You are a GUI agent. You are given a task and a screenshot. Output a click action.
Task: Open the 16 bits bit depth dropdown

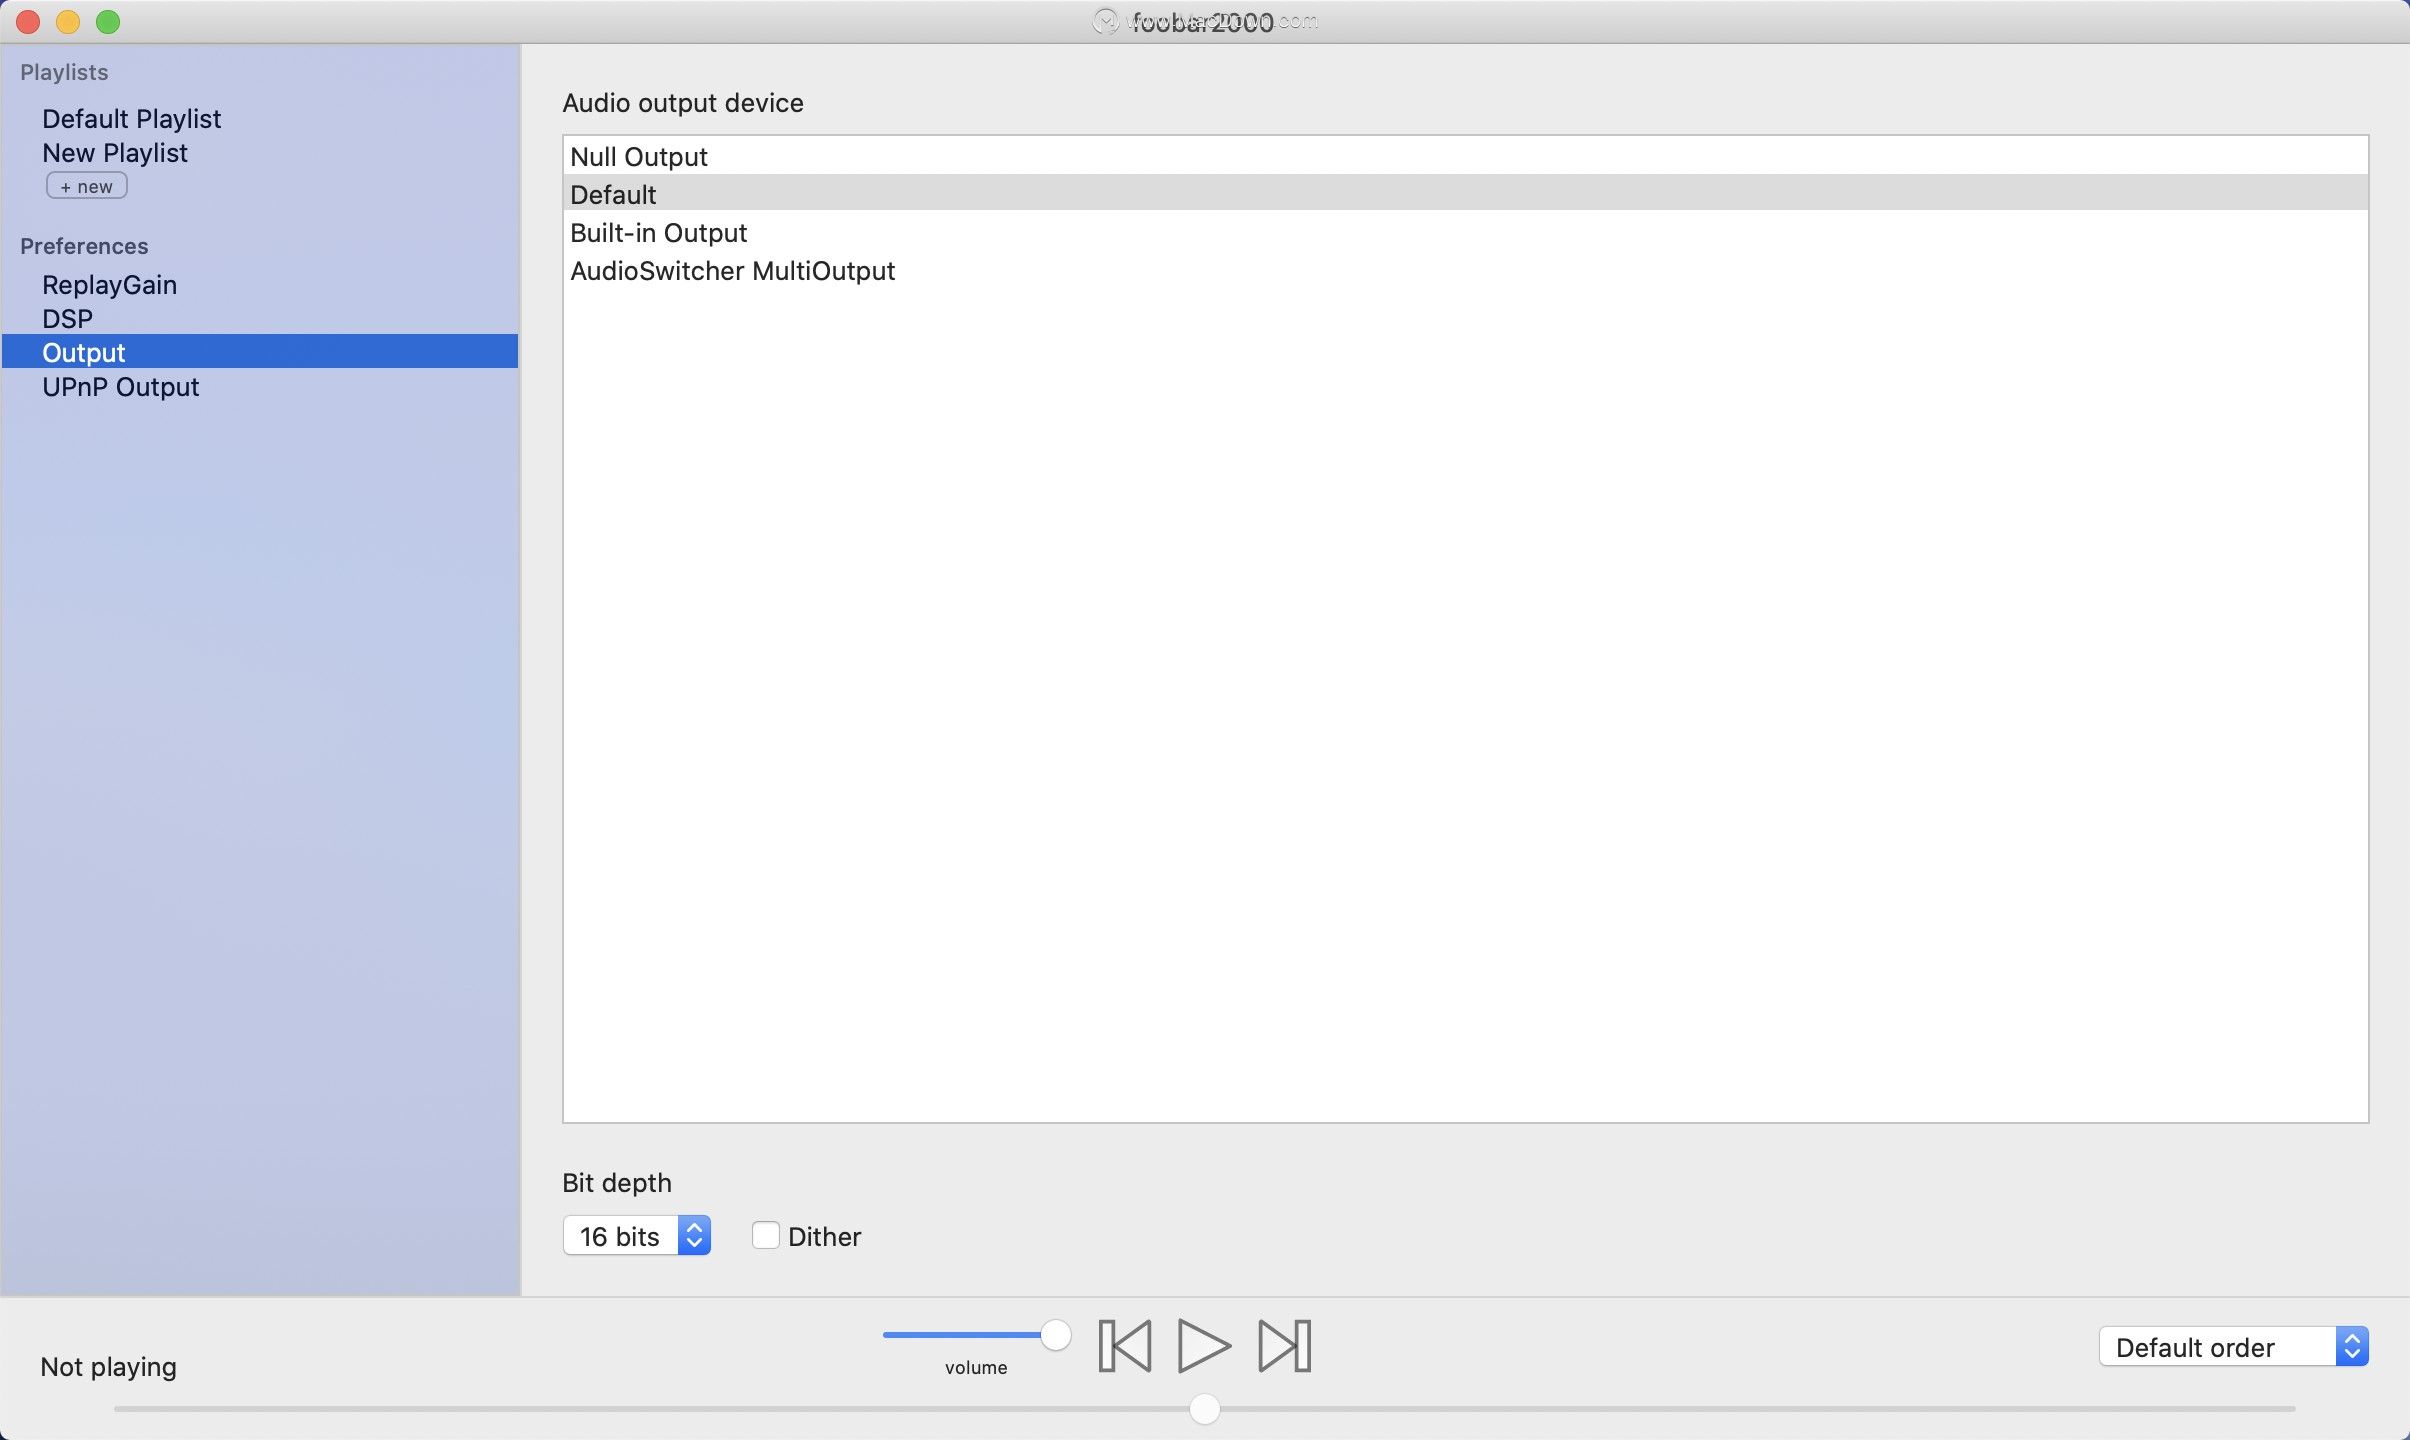[620, 1236]
